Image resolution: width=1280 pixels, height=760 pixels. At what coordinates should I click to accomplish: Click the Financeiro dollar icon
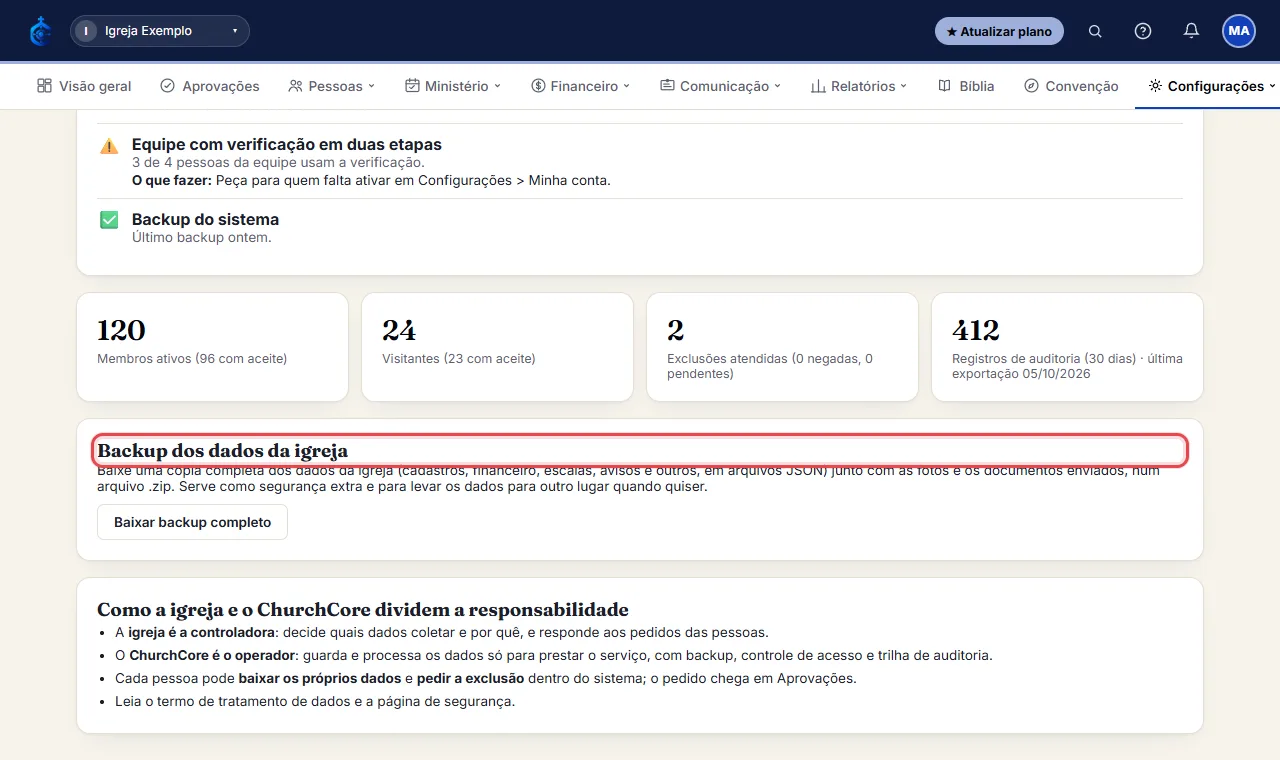point(538,86)
